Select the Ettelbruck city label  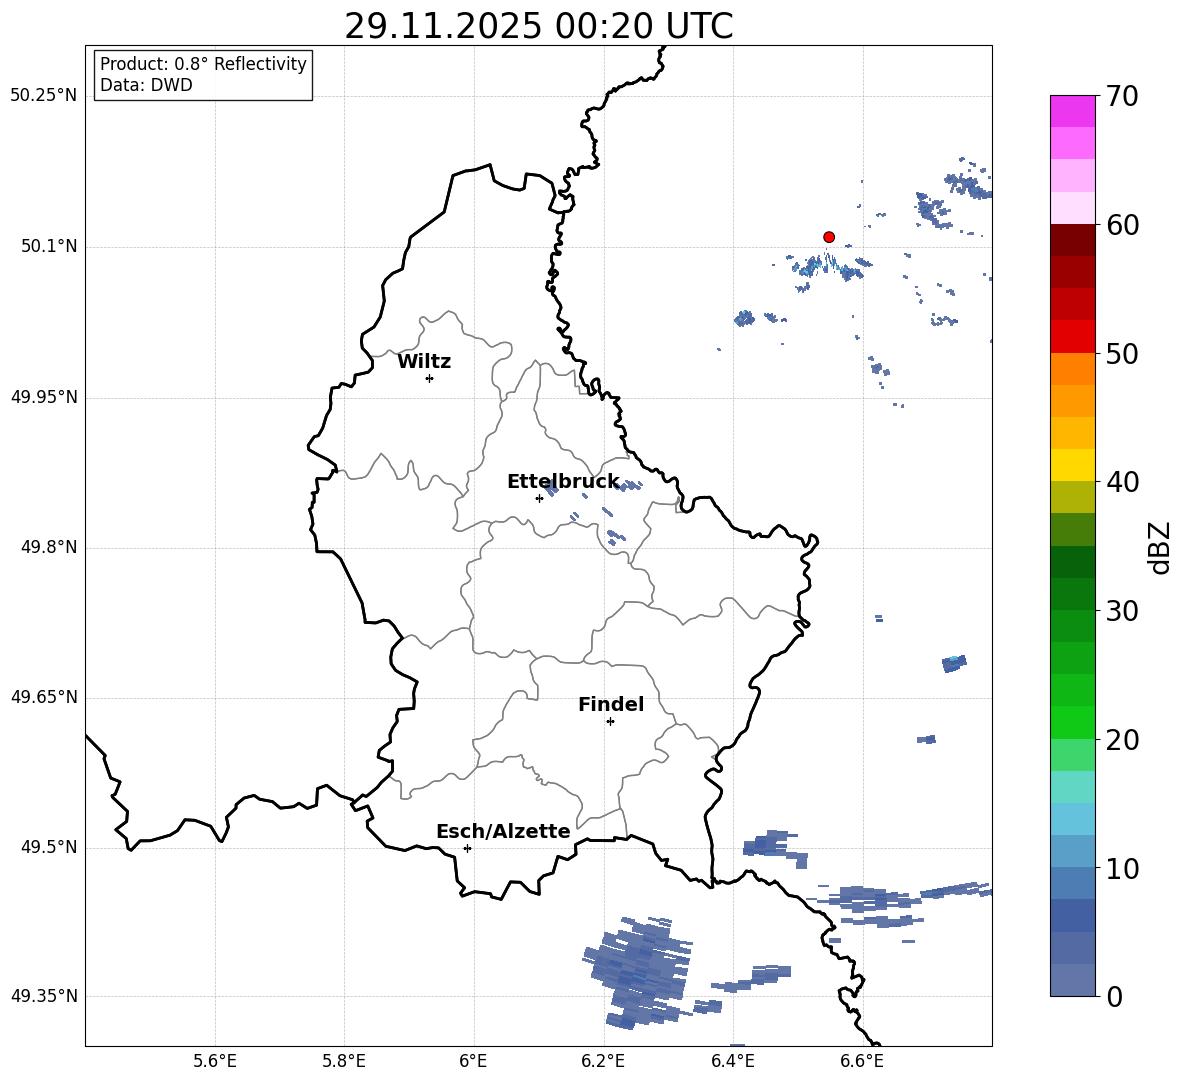(x=563, y=482)
